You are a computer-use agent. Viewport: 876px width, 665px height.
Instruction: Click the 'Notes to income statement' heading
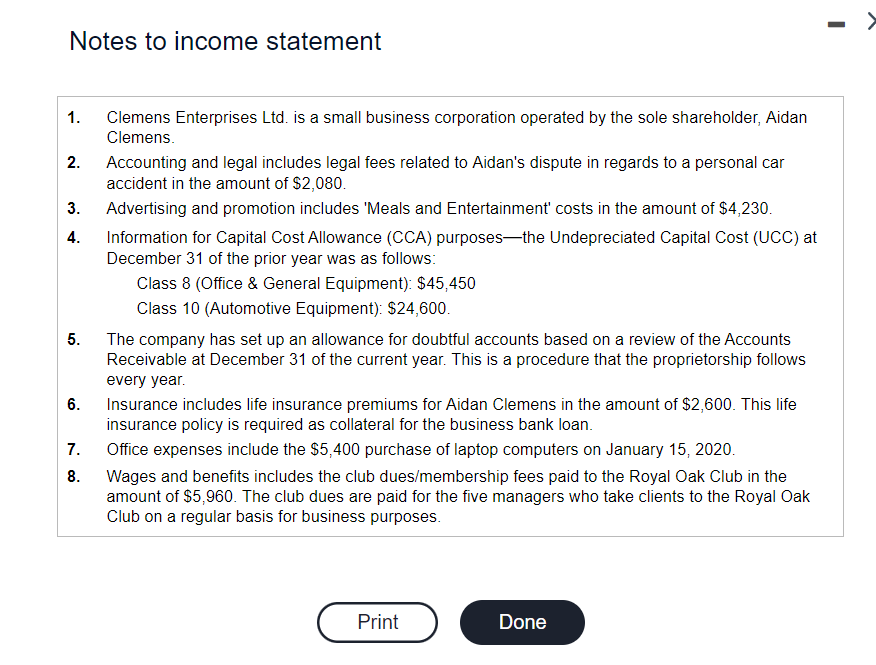click(224, 42)
